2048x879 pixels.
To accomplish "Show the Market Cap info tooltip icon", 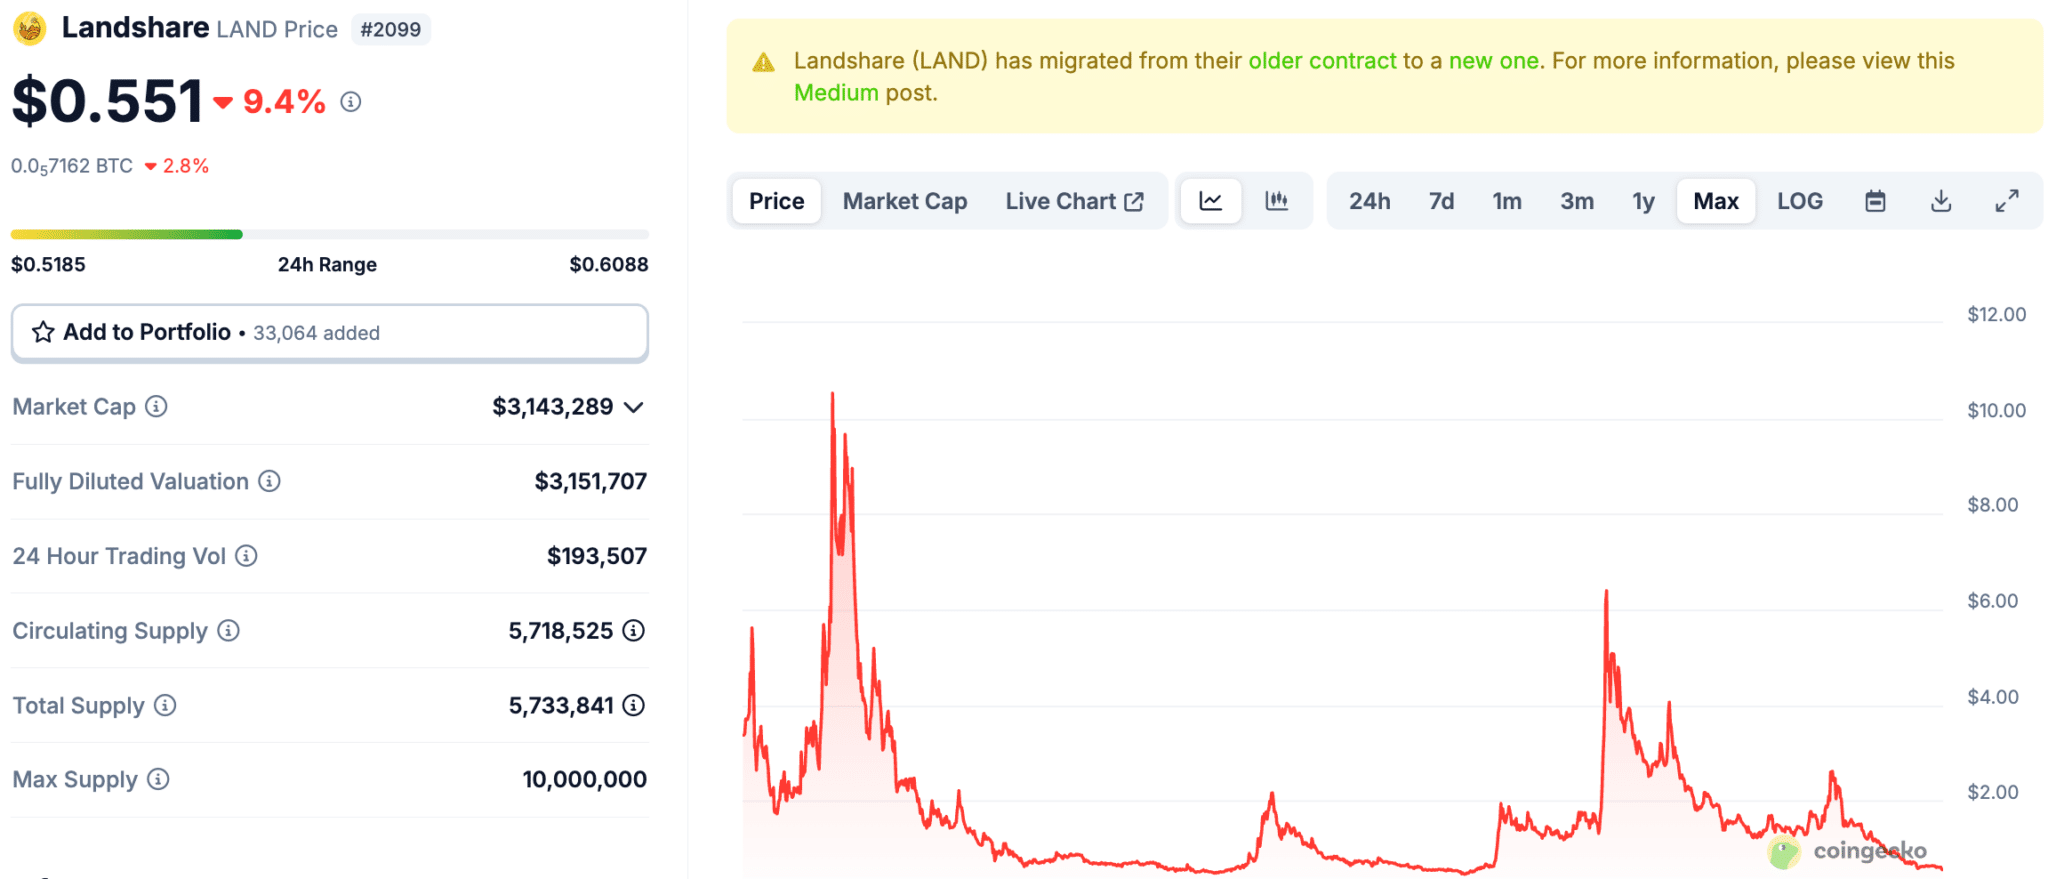I will pos(156,406).
